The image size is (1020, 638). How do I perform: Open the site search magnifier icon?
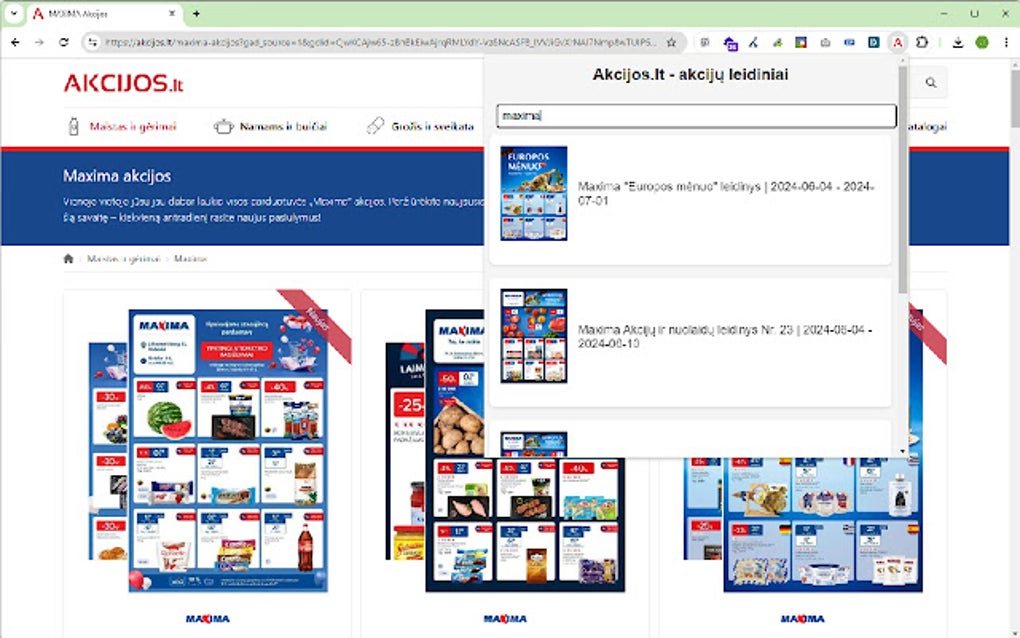[930, 83]
